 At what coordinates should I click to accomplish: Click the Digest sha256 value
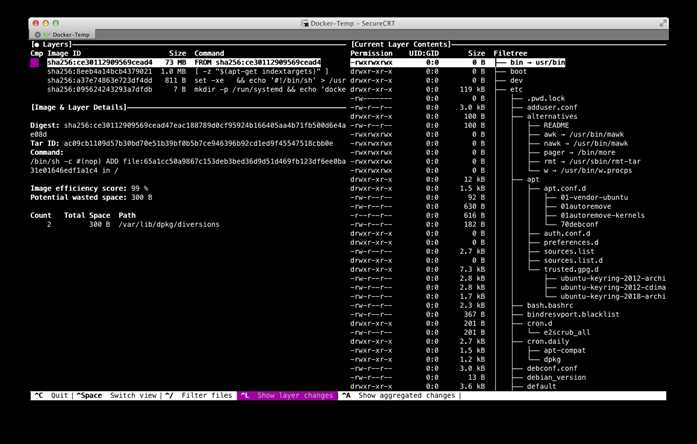pyautogui.click(x=188, y=130)
